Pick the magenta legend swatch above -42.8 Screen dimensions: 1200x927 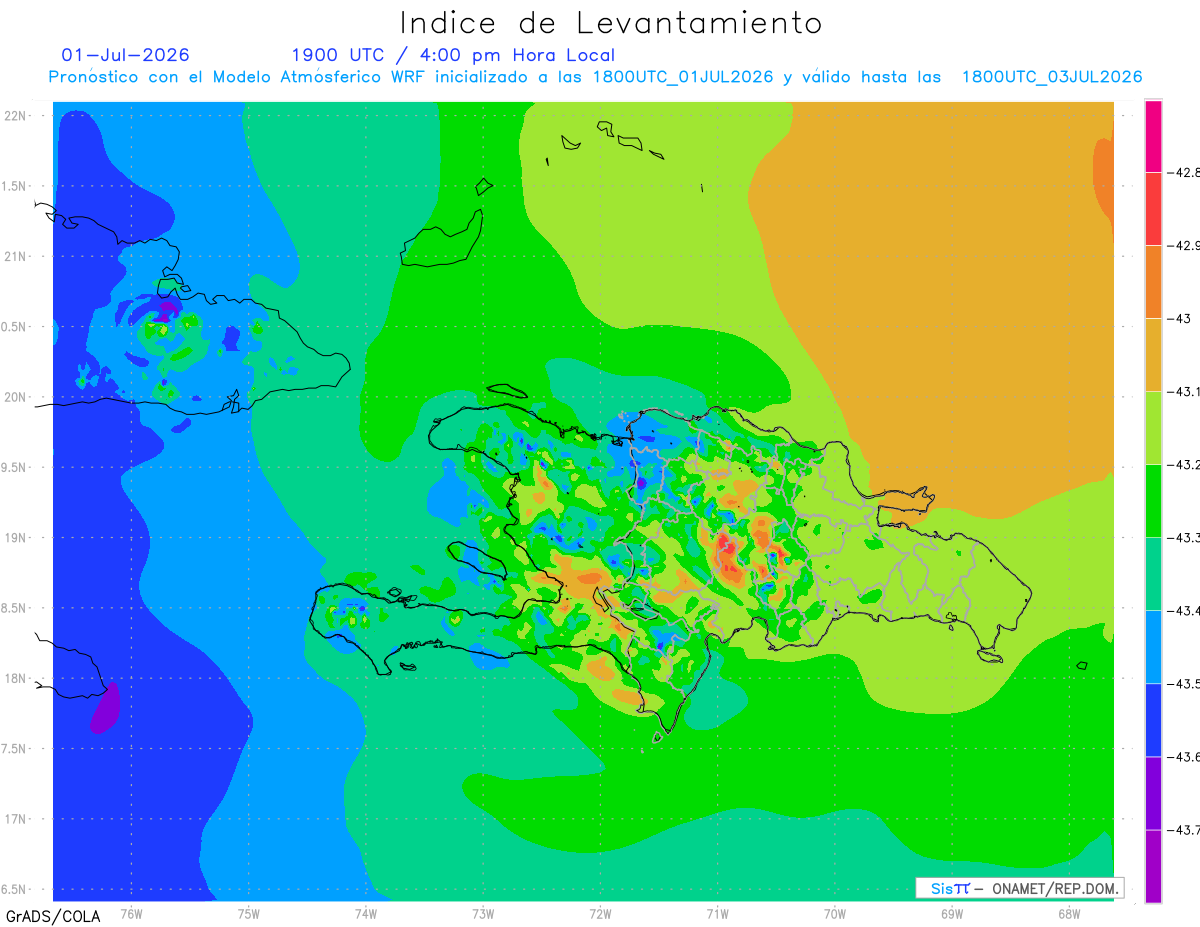[x=1153, y=136]
